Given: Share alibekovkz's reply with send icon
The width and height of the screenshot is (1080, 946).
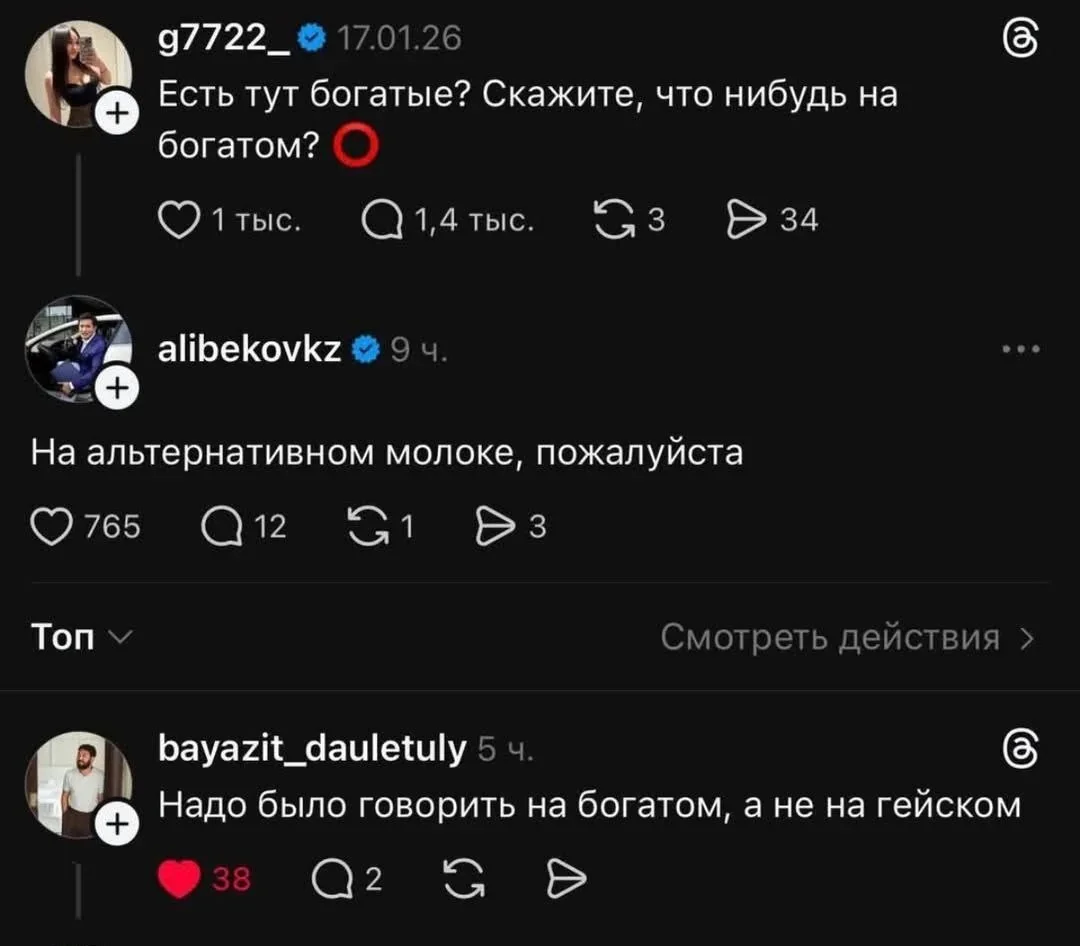Looking at the screenshot, I should 493,526.
